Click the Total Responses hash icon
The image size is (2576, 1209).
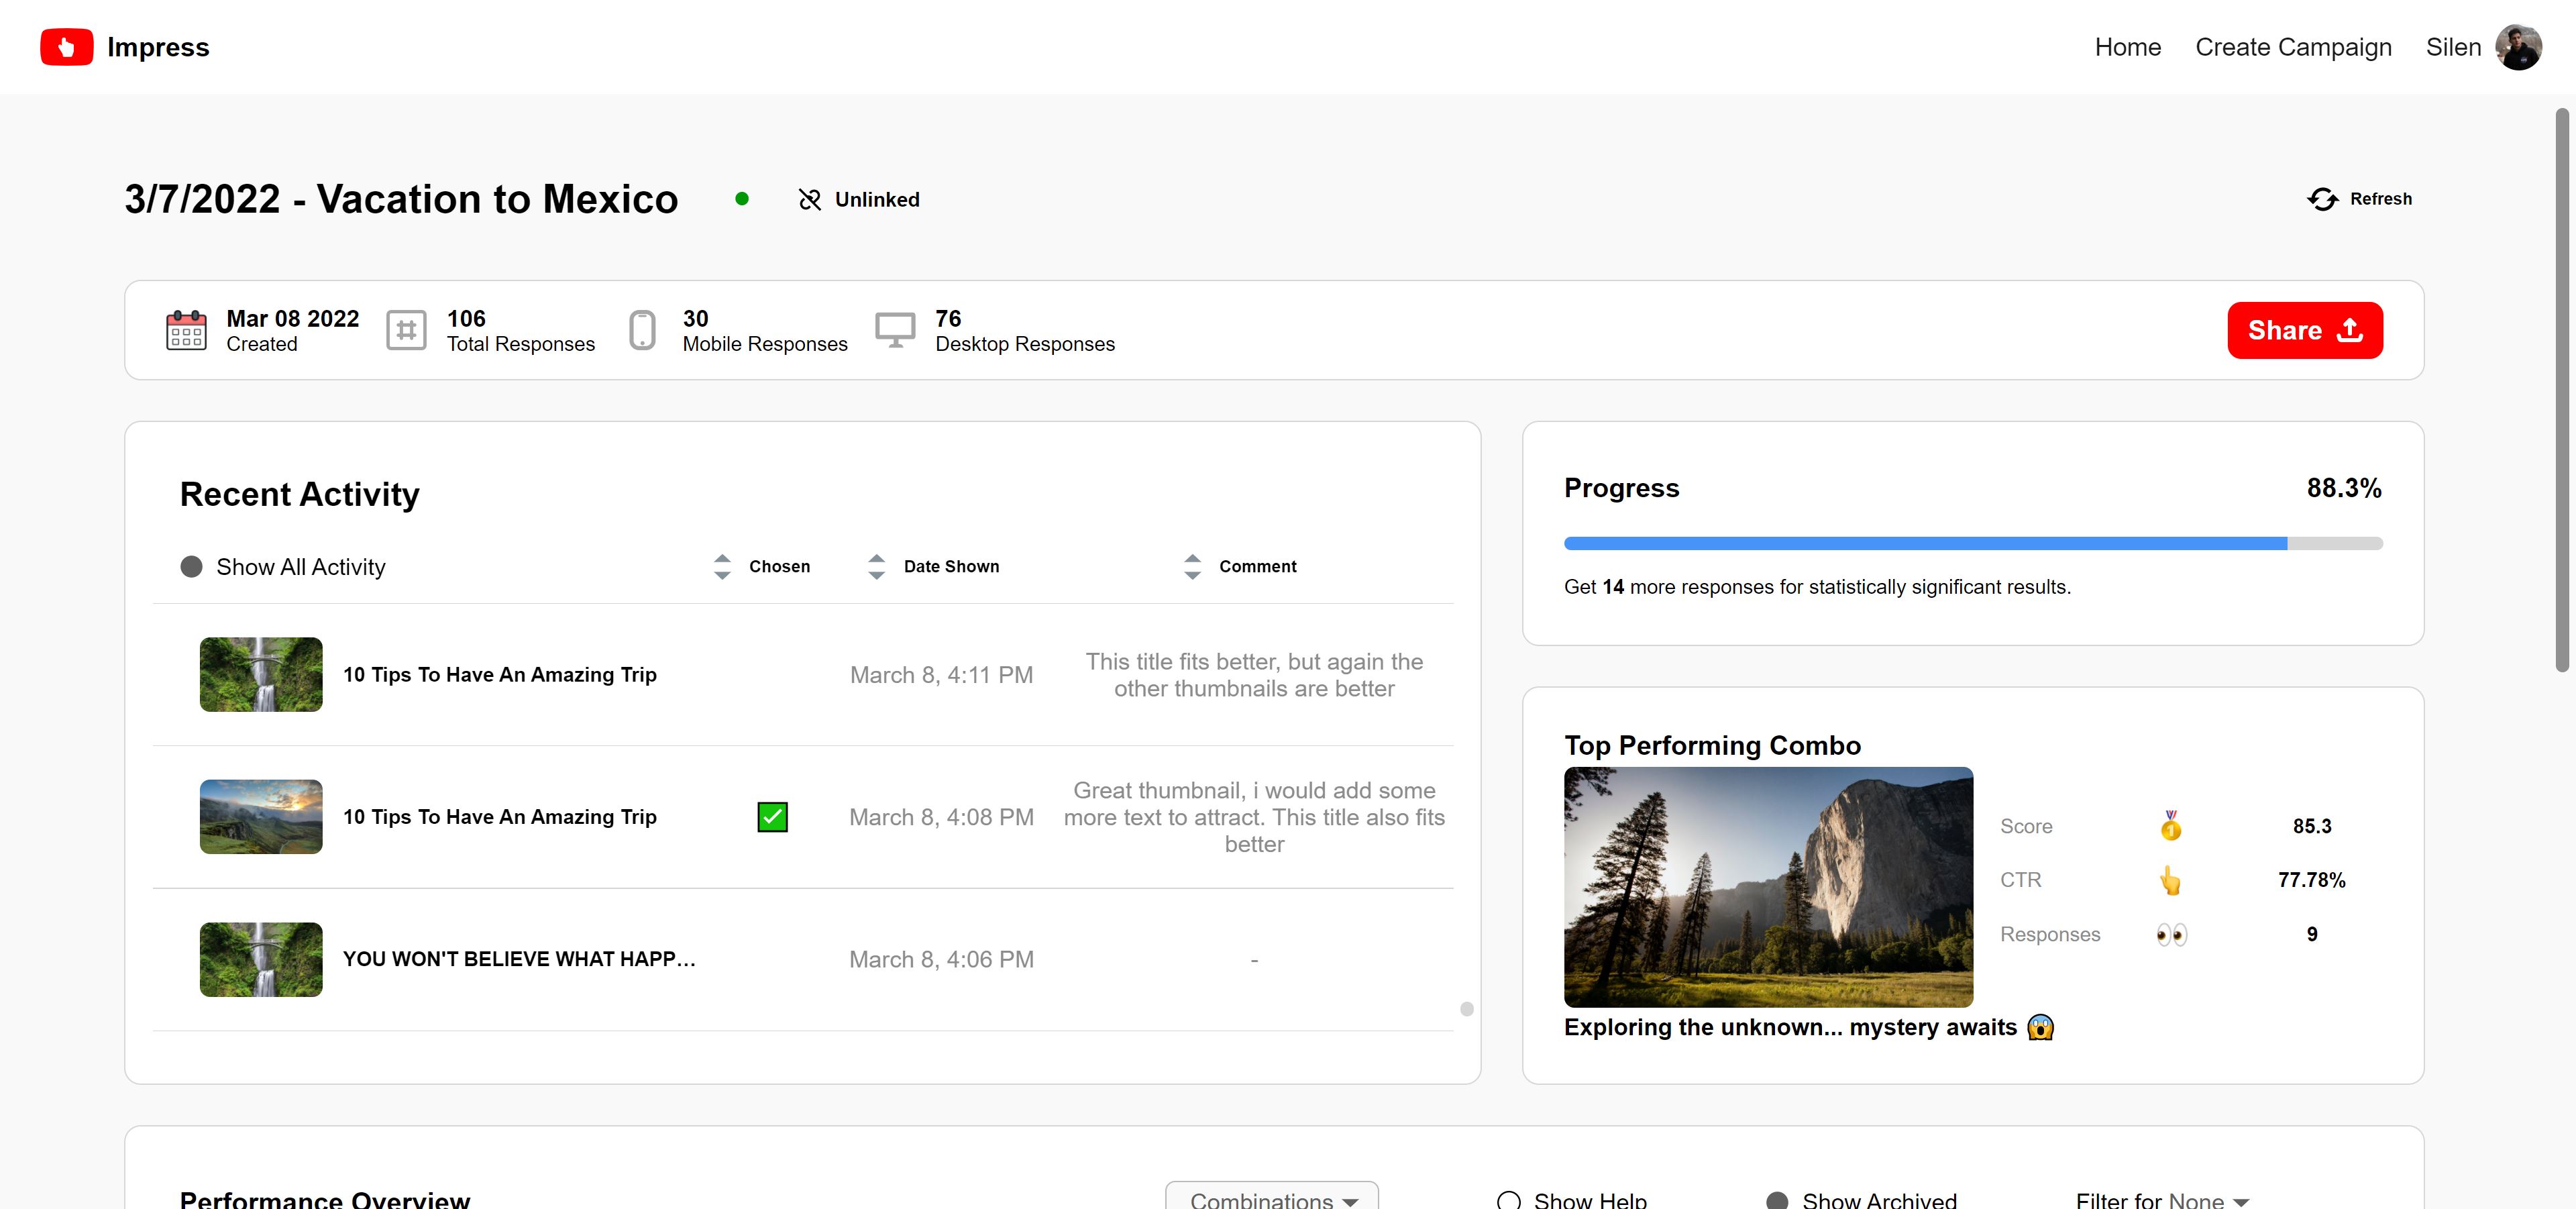[406, 330]
